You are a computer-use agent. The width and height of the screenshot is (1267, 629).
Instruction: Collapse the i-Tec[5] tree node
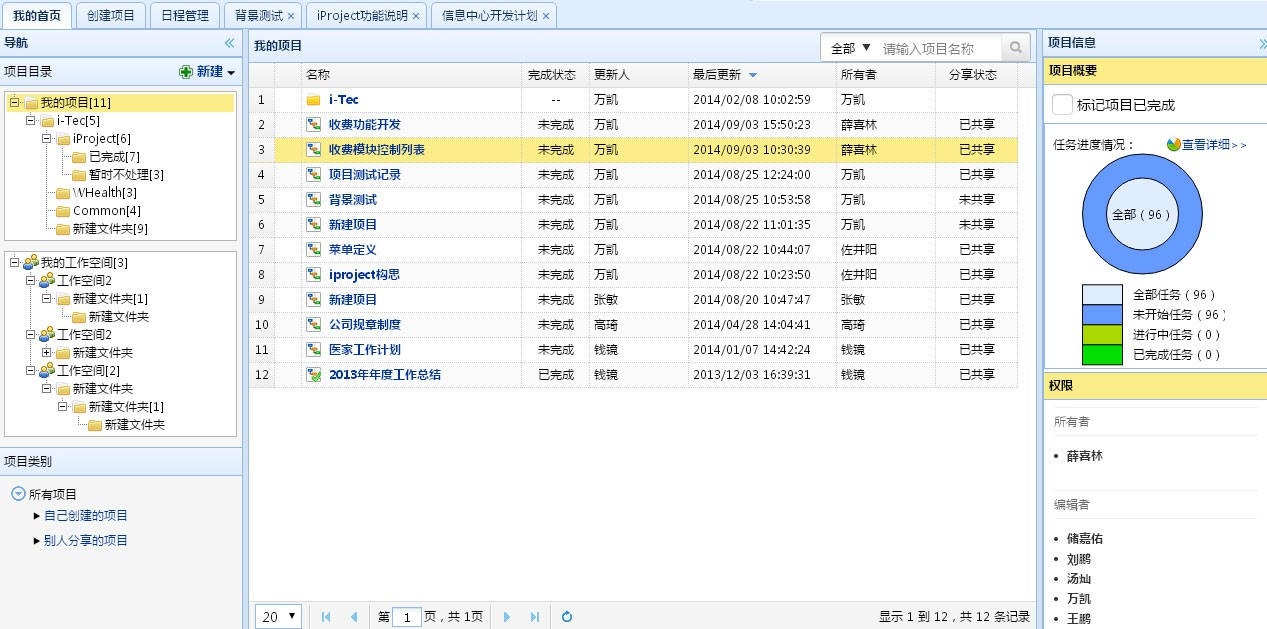coord(30,121)
